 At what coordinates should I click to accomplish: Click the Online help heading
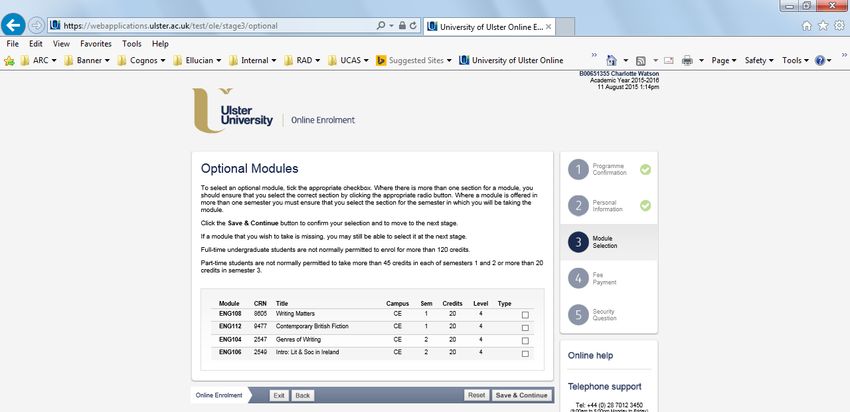coord(590,356)
